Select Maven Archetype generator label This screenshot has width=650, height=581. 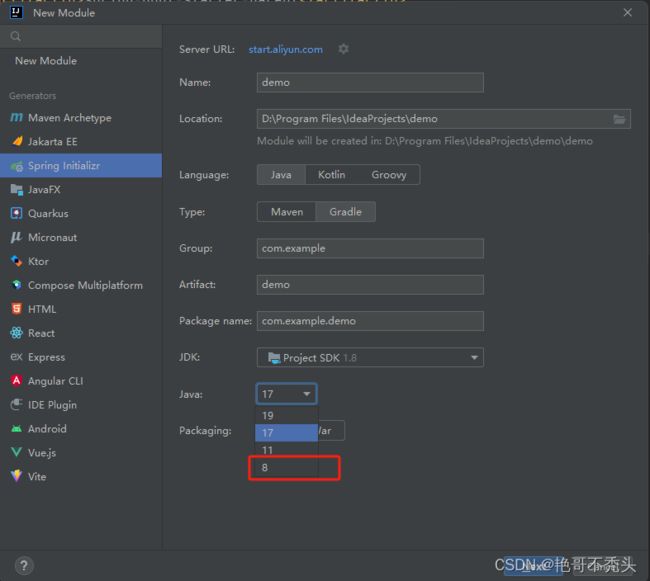pyautogui.click(x=70, y=118)
